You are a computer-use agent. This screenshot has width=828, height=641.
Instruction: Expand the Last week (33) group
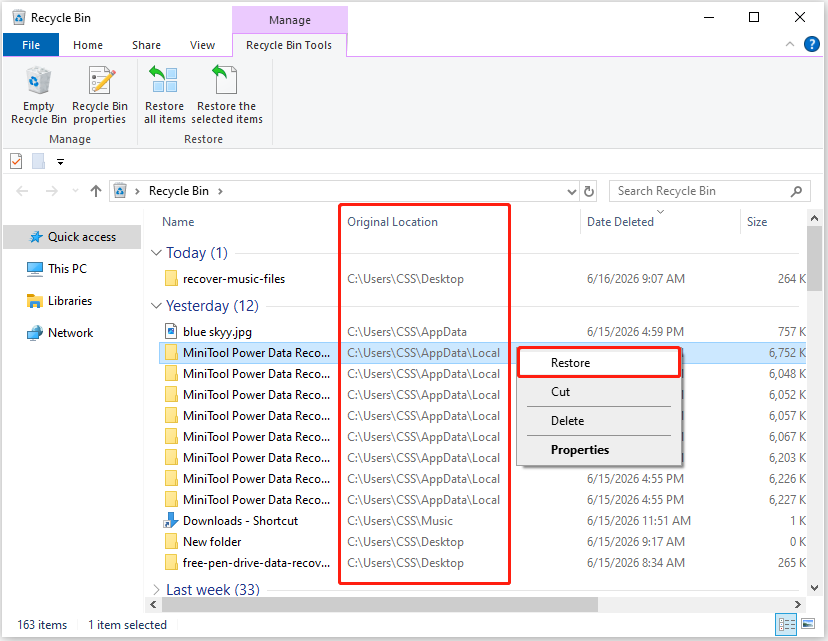pyautogui.click(x=156, y=589)
